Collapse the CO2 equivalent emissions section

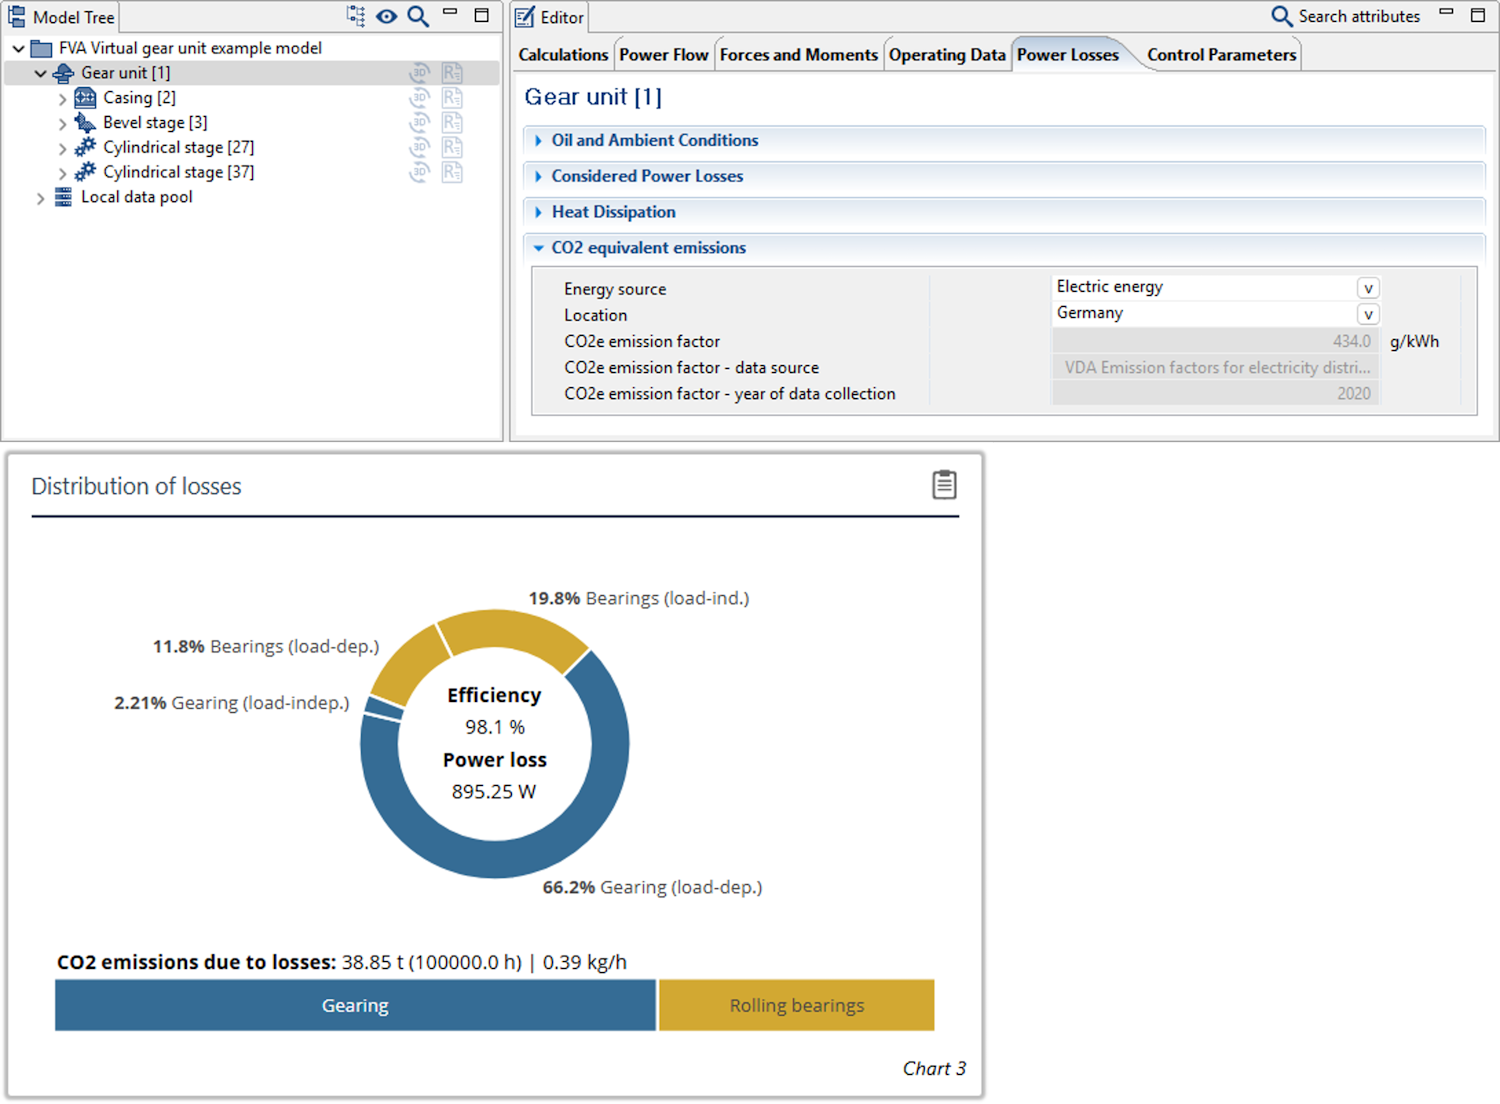click(x=539, y=248)
